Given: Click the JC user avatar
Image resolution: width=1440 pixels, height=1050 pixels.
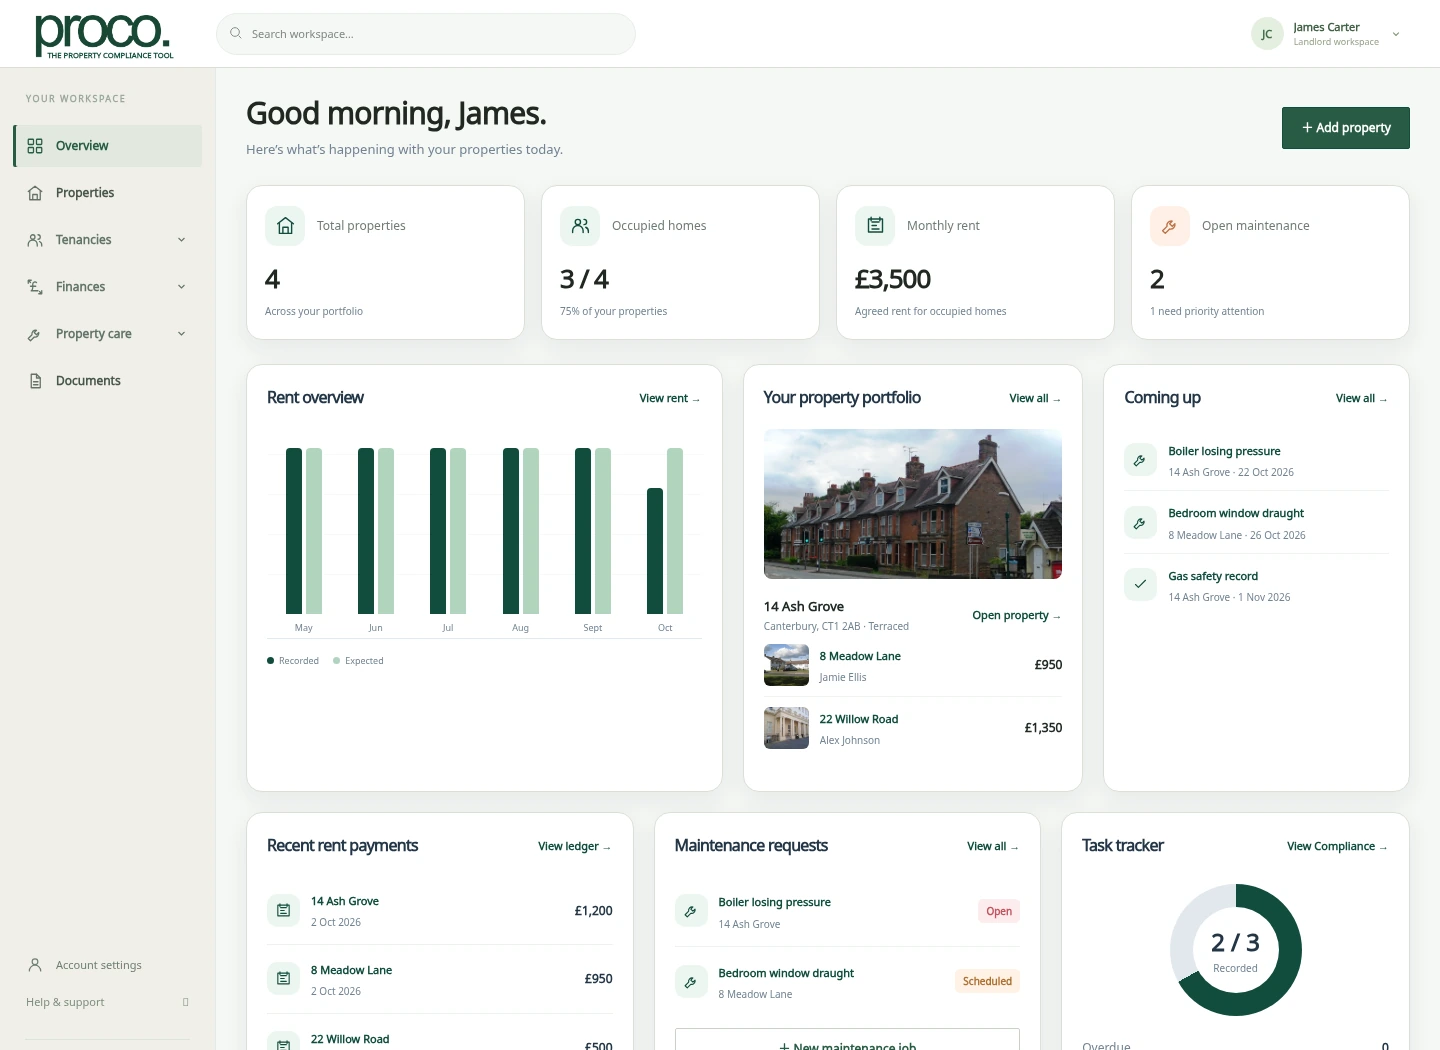Looking at the screenshot, I should click(x=1267, y=34).
